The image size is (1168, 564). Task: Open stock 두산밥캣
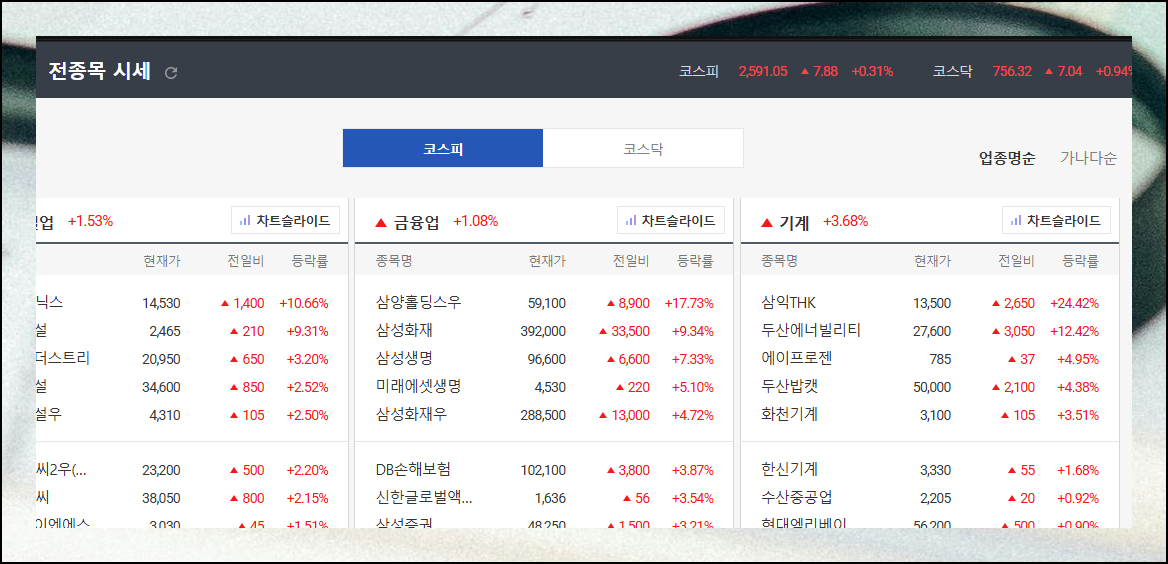790,387
